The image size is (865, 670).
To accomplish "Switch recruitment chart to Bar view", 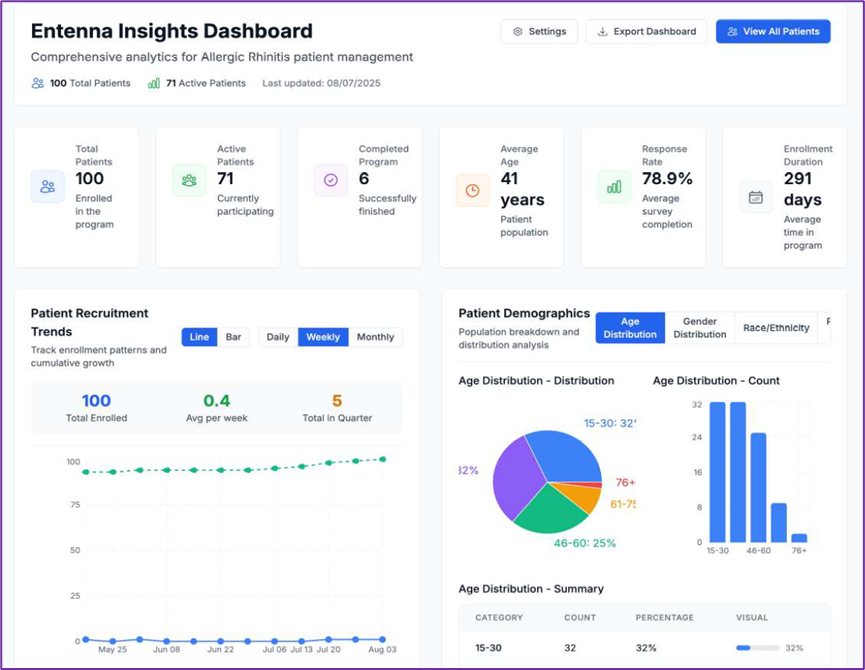I will pos(233,337).
